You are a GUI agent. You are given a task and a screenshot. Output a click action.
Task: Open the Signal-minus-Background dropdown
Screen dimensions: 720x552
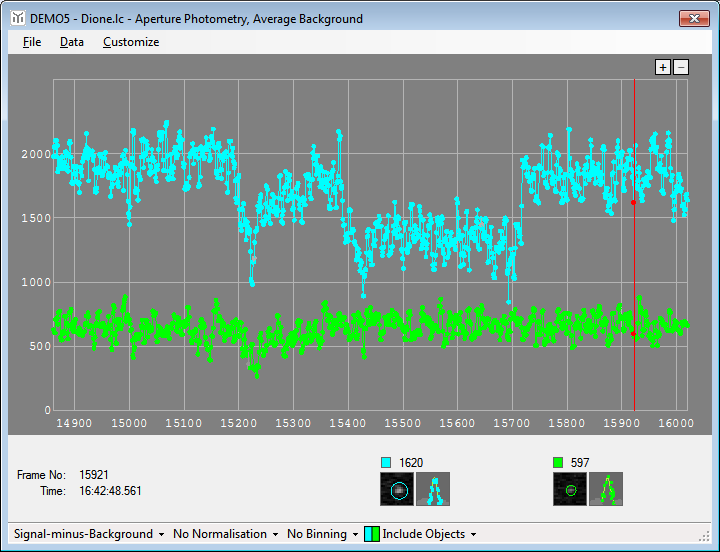(x=89, y=534)
